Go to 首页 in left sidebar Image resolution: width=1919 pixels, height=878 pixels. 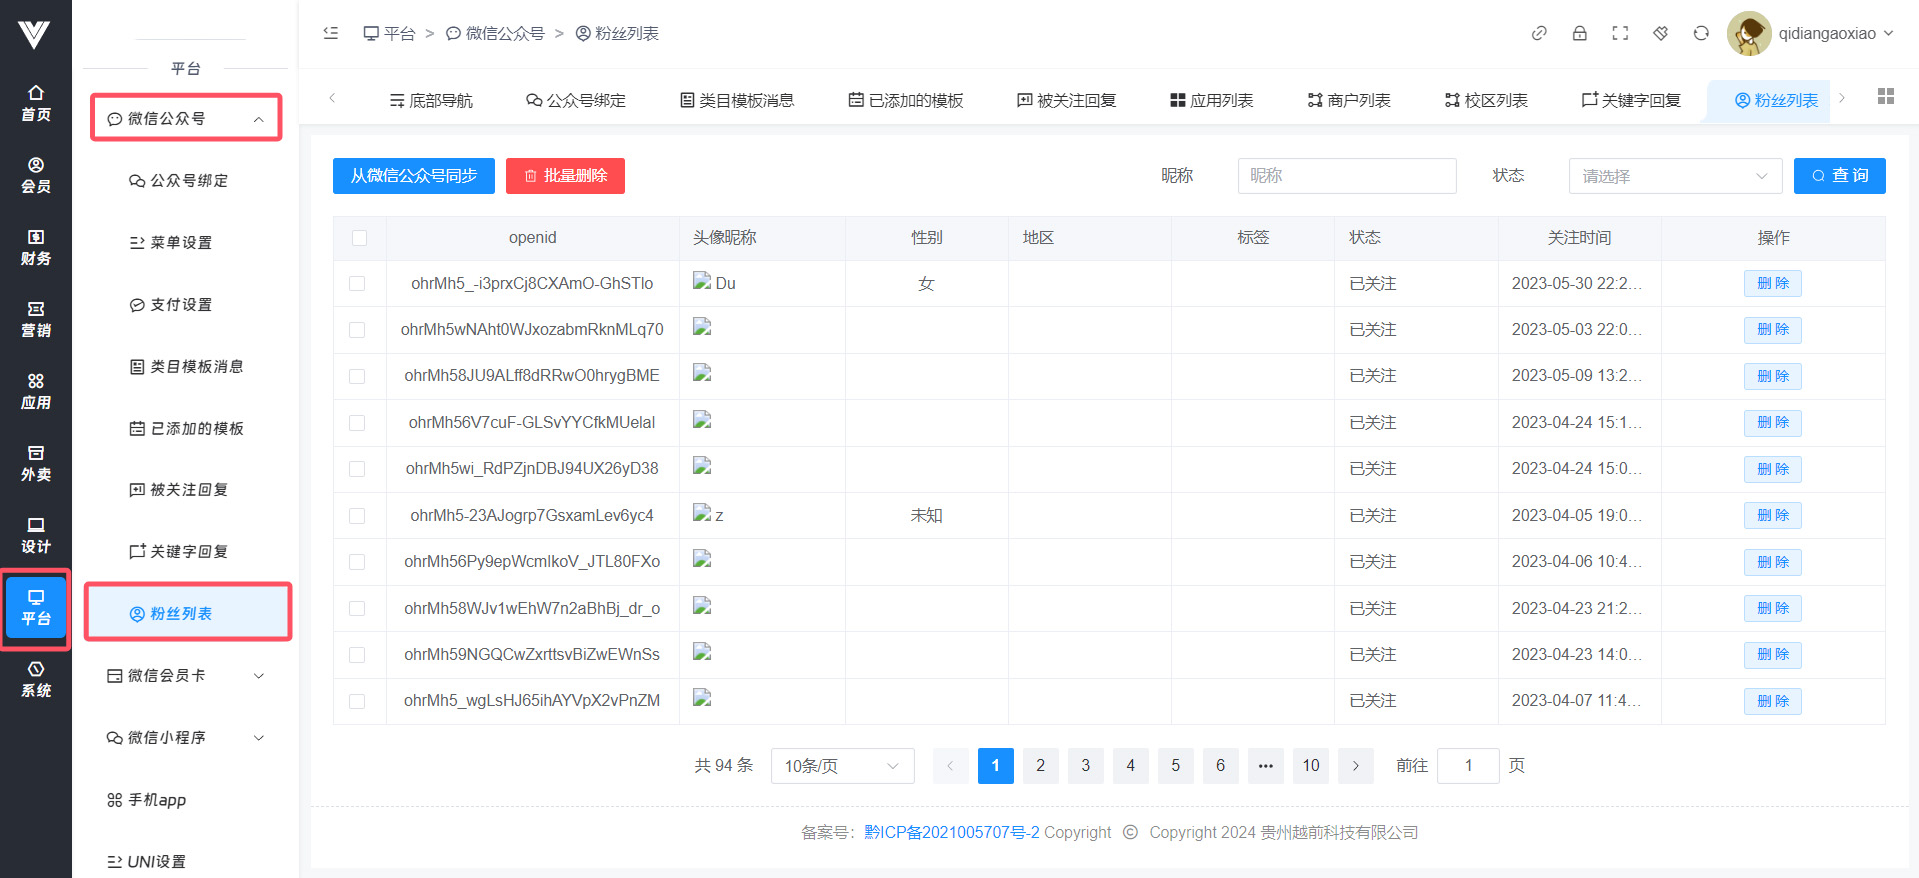pyautogui.click(x=36, y=103)
